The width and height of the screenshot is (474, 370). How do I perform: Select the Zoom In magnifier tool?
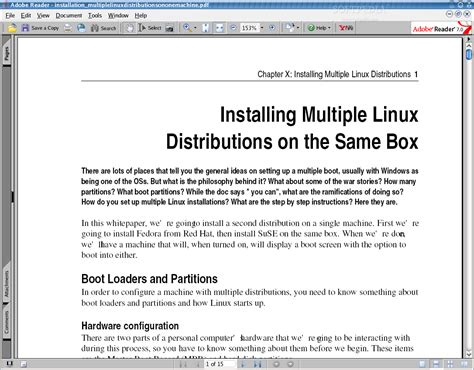pos(187,28)
